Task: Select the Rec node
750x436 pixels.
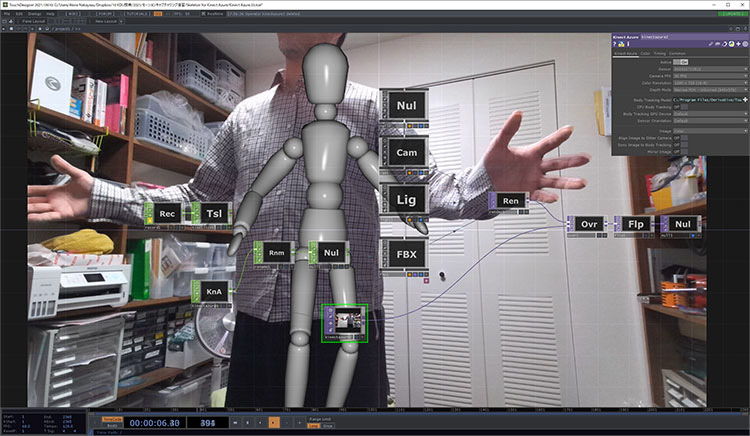Action: tap(167, 214)
